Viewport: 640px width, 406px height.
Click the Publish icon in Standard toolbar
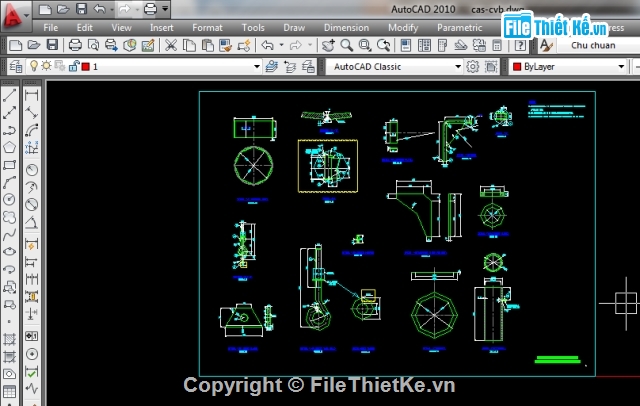111,45
